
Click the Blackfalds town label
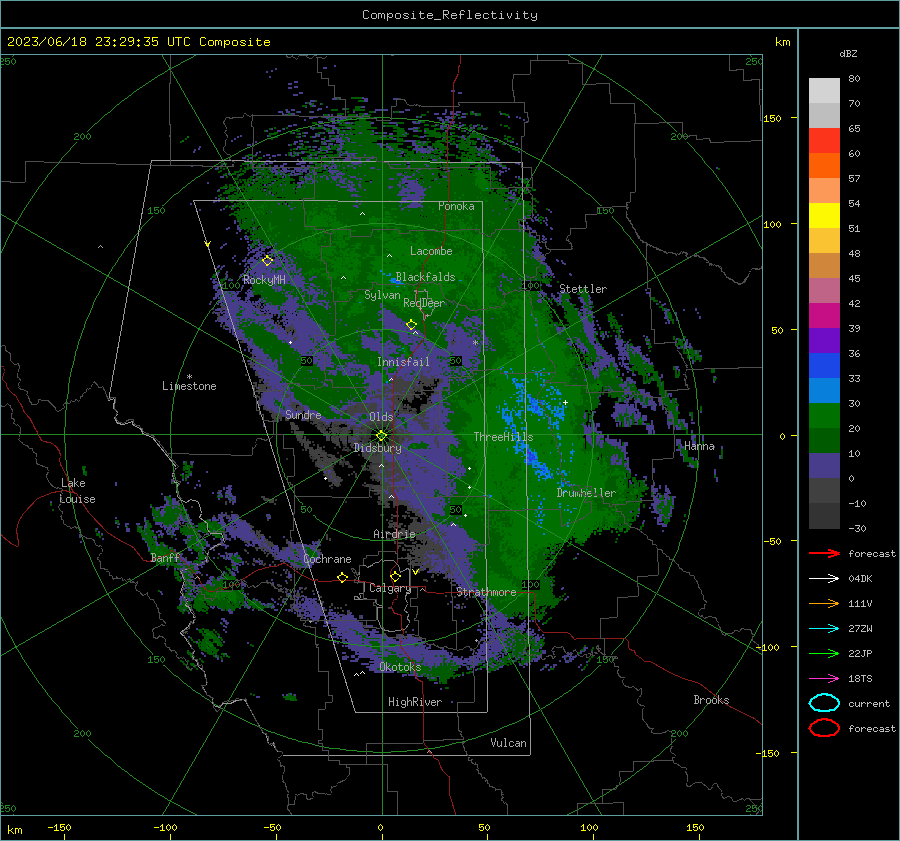[x=425, y=277]
